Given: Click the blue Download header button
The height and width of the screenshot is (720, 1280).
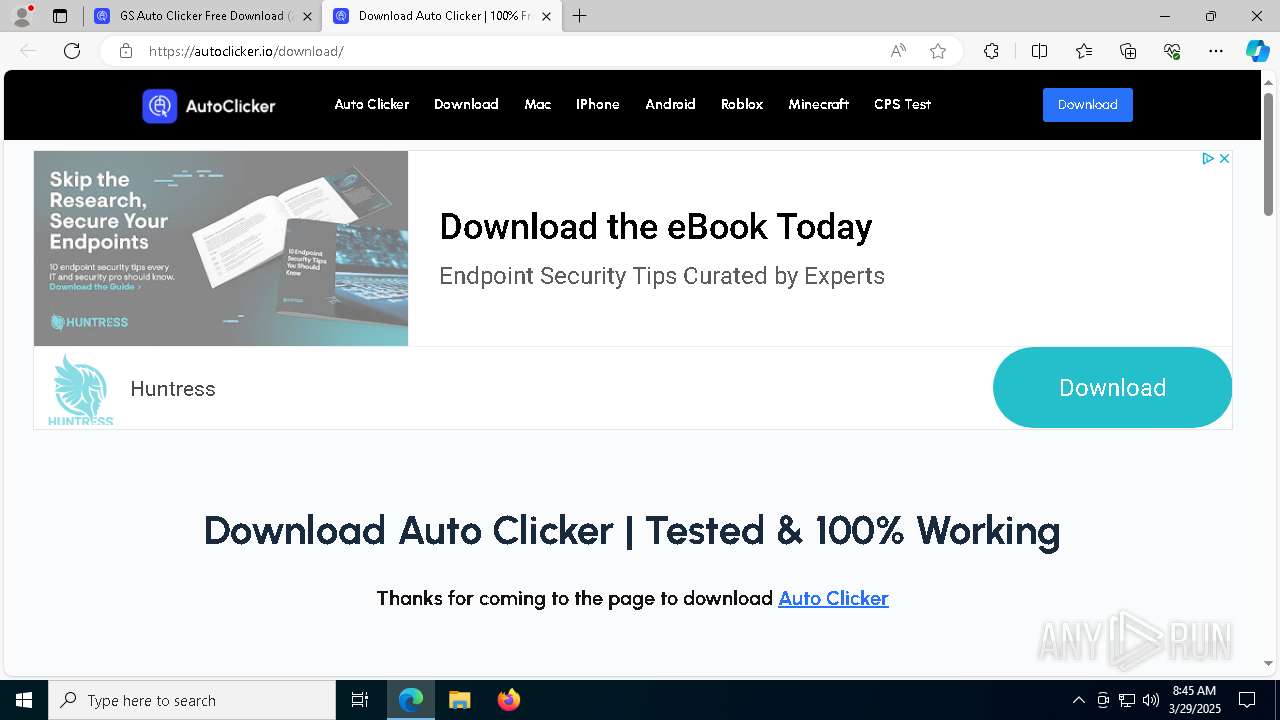Looking at the screenshot, I should coord(1088,105).
